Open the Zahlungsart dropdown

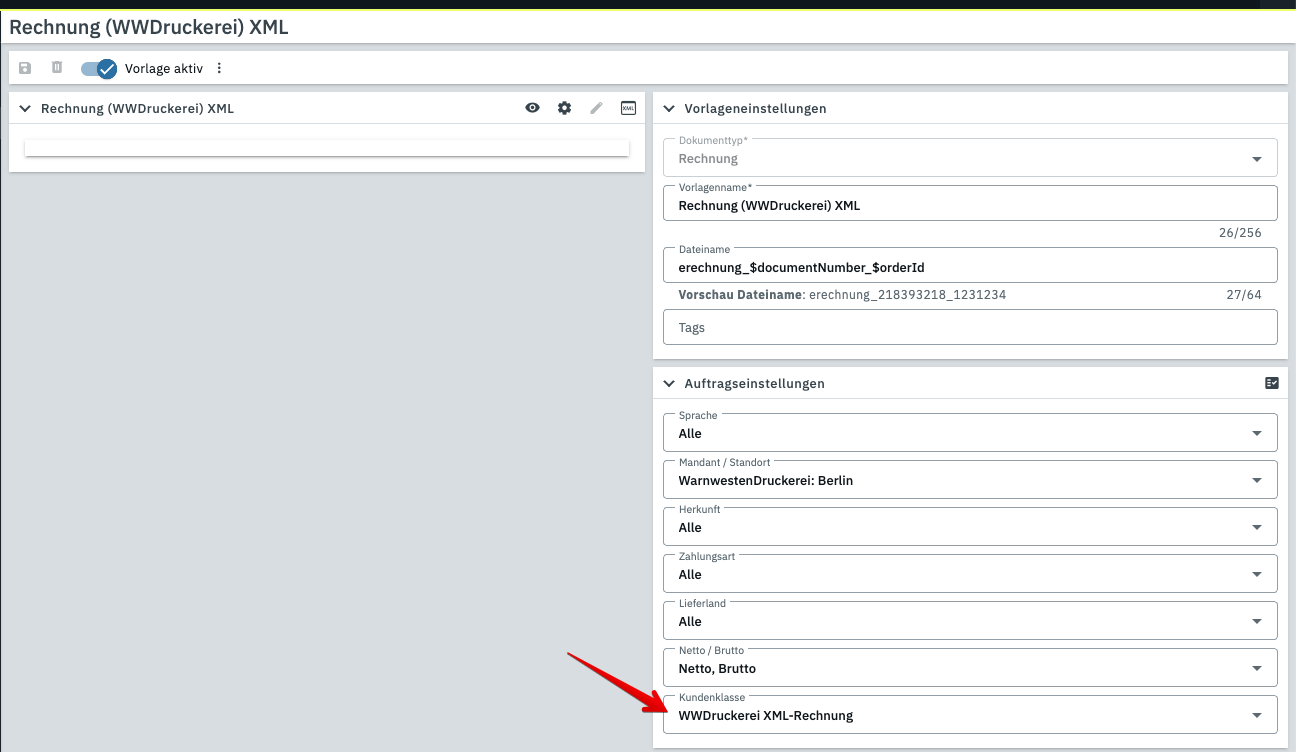click(x=970, y=573)
